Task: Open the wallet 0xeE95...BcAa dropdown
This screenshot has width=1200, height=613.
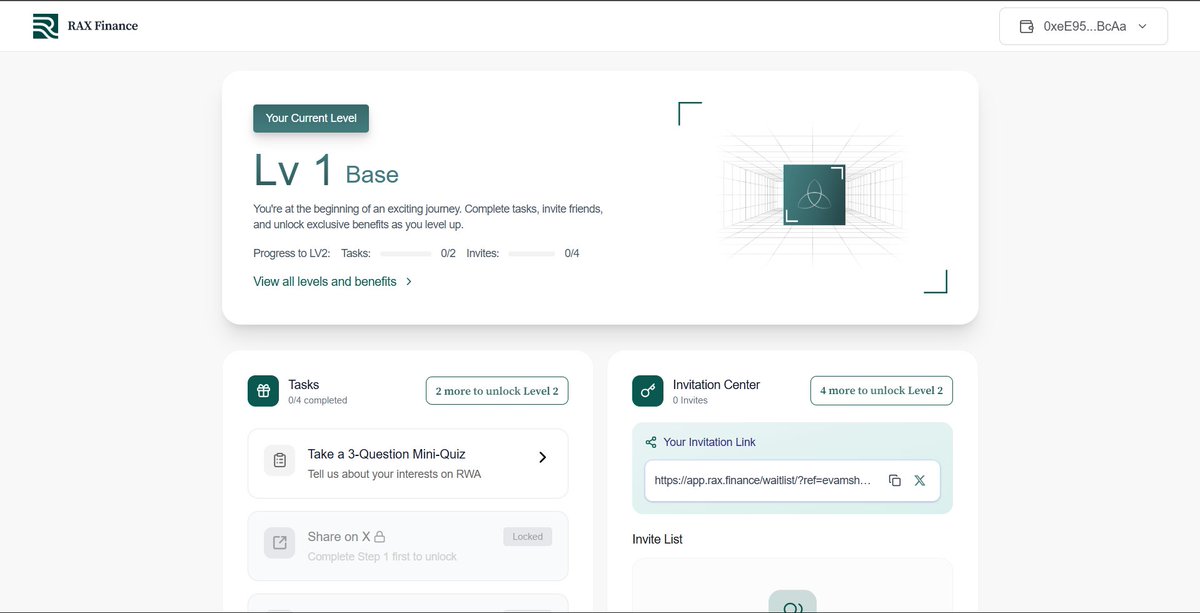Action: point(1083,27)
